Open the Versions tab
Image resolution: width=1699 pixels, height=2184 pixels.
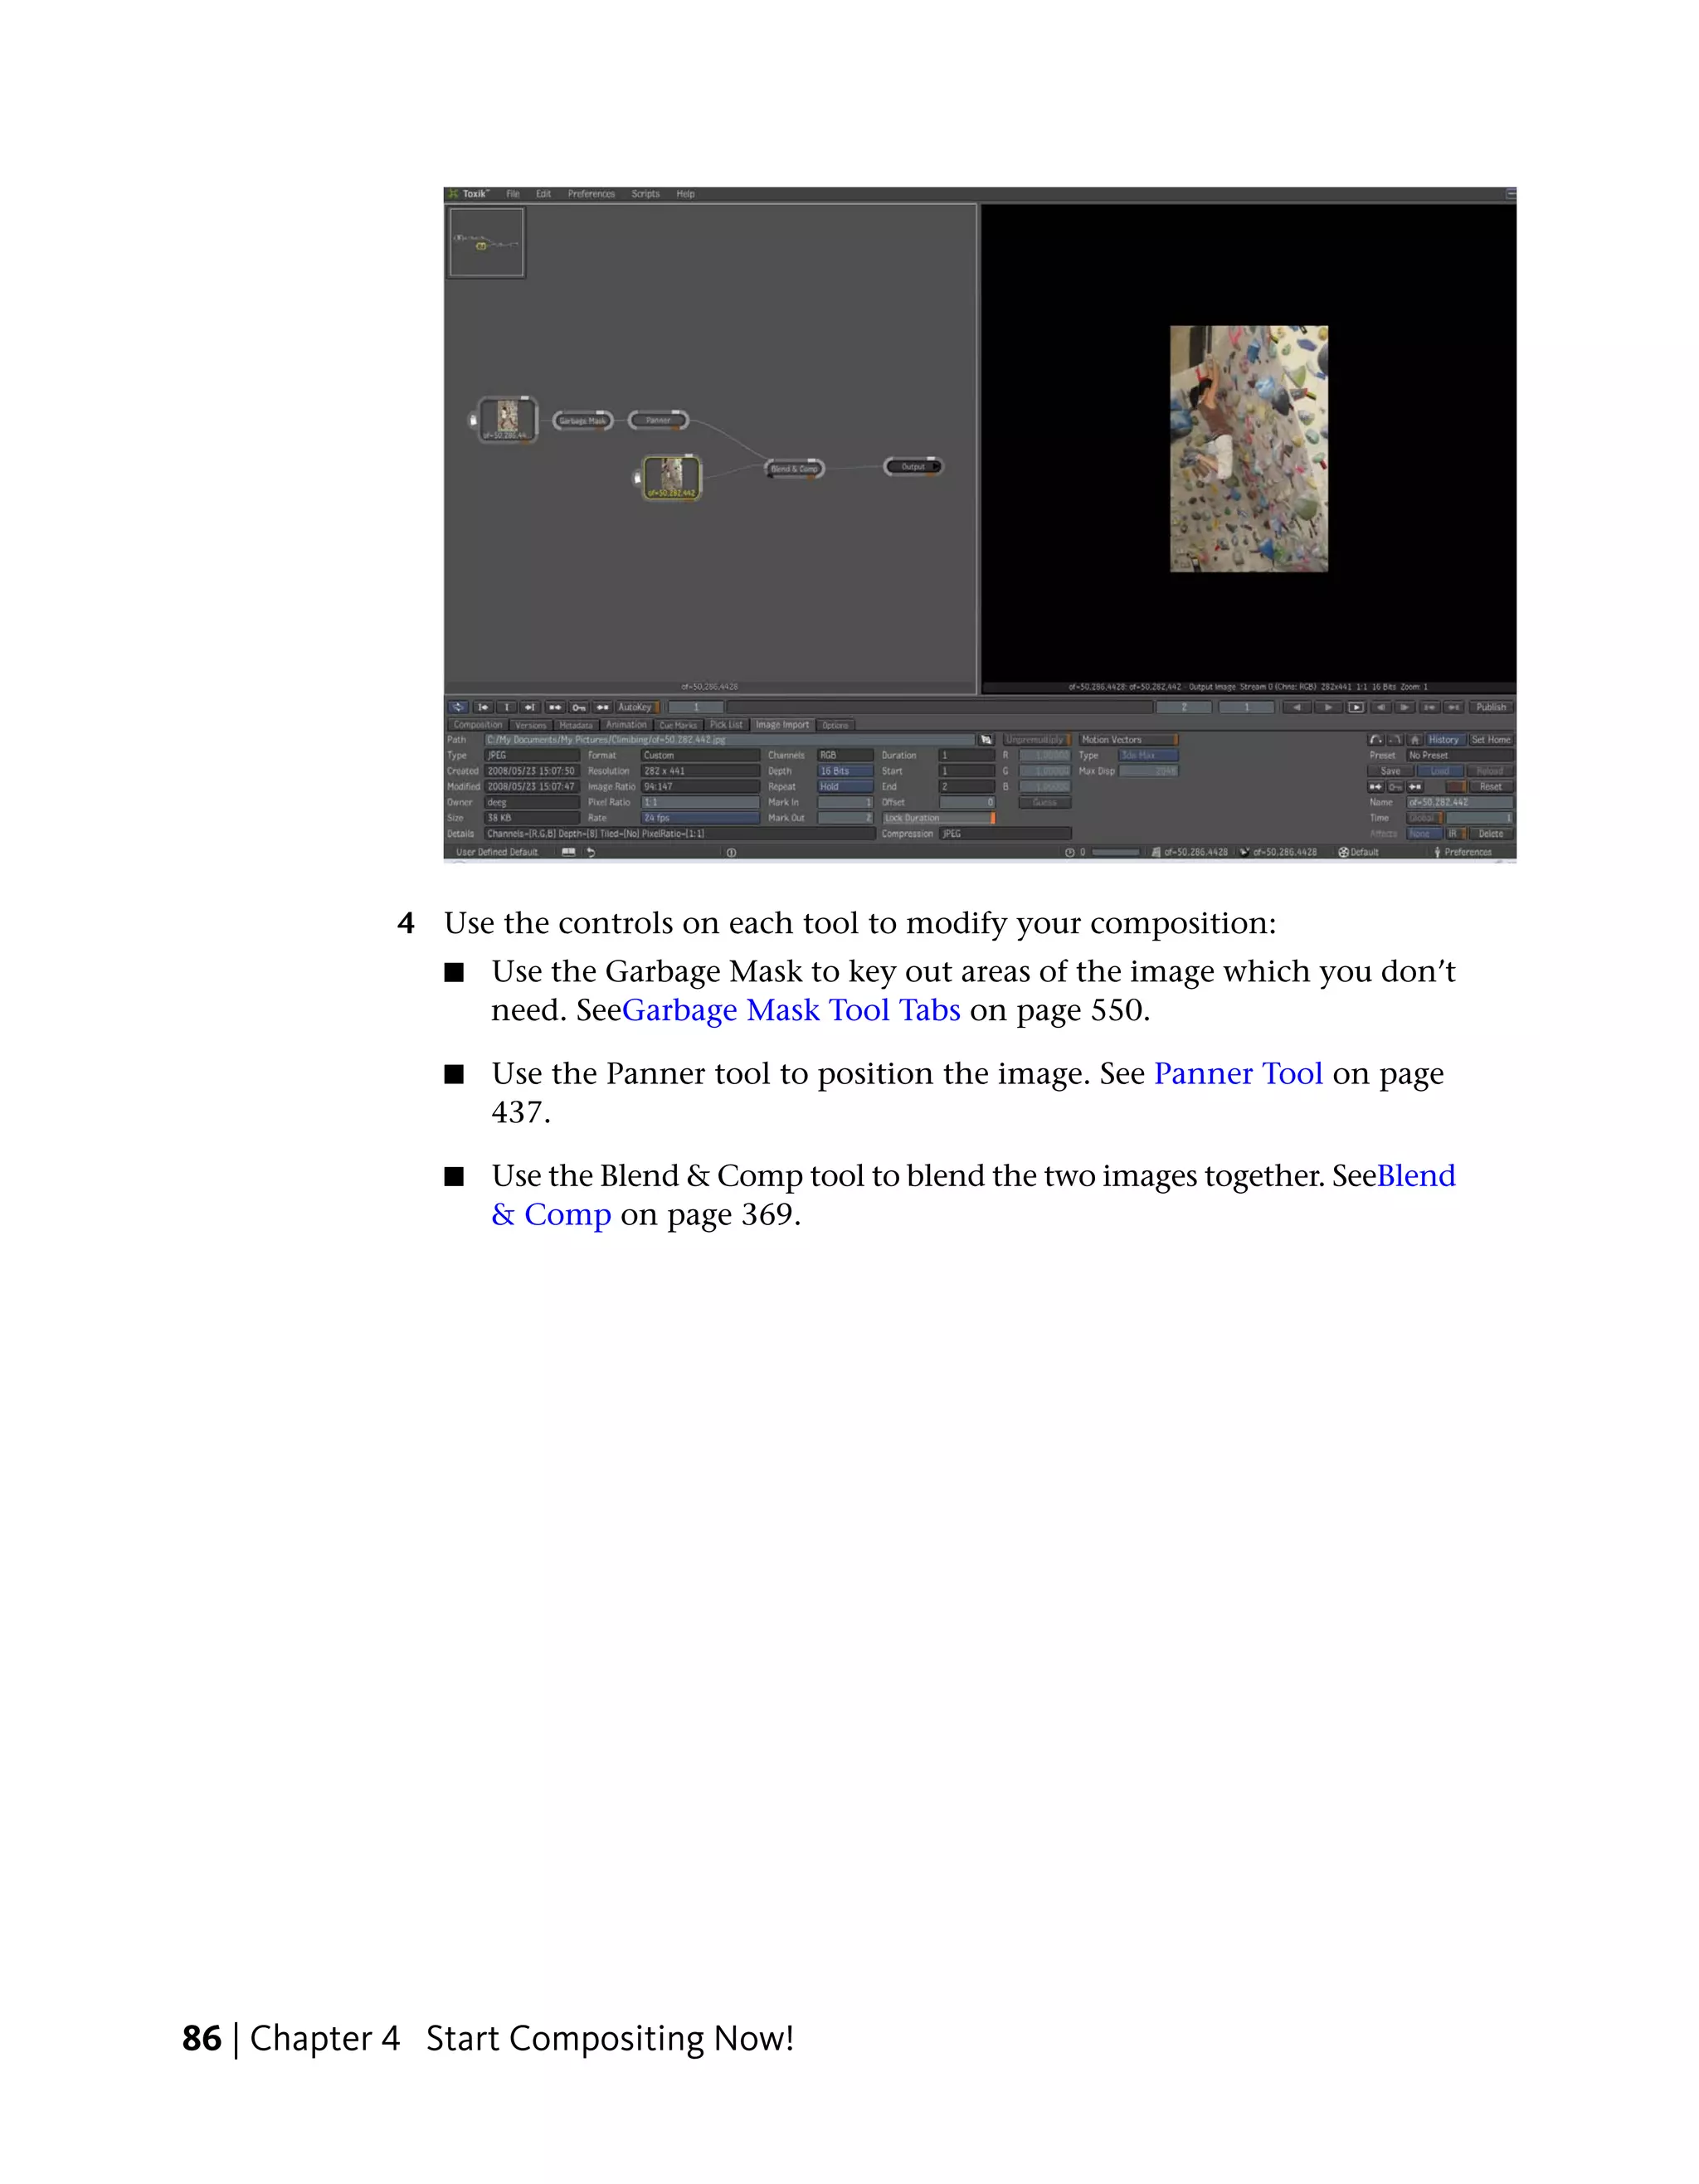[x=531, y=725]
